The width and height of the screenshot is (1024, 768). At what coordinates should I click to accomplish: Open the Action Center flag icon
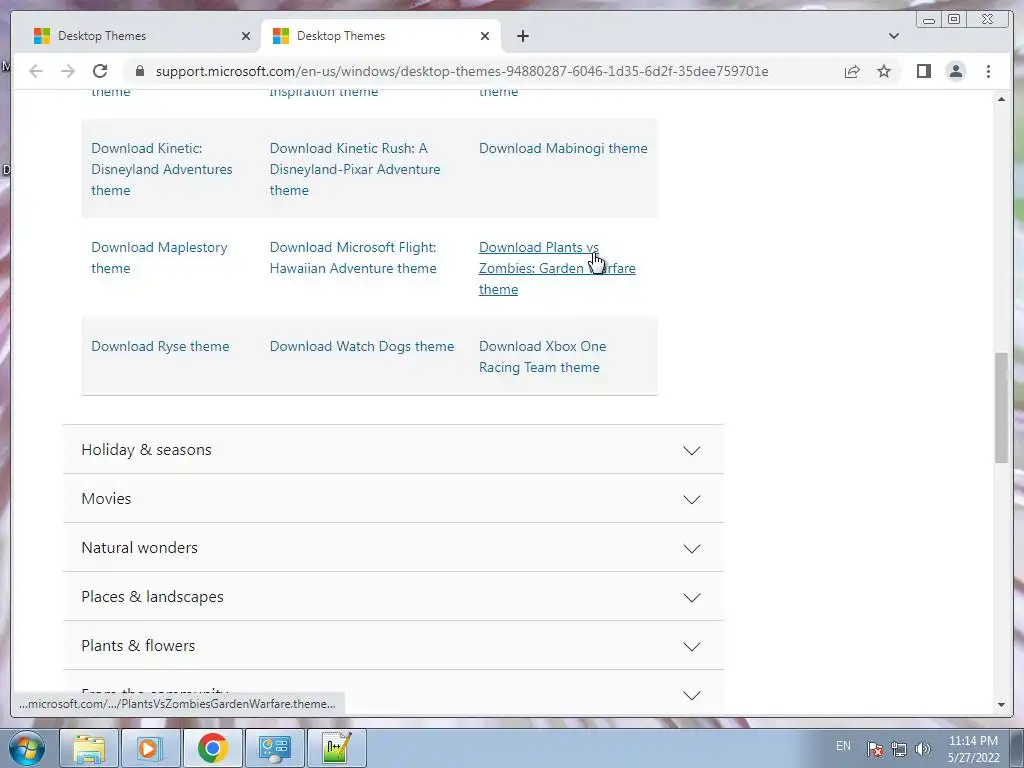tap(875, 749)
